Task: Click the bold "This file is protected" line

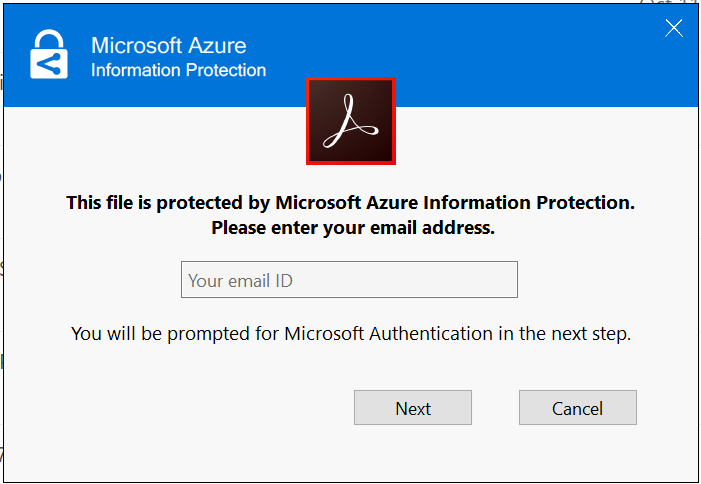Action: [x=350, y=203]
